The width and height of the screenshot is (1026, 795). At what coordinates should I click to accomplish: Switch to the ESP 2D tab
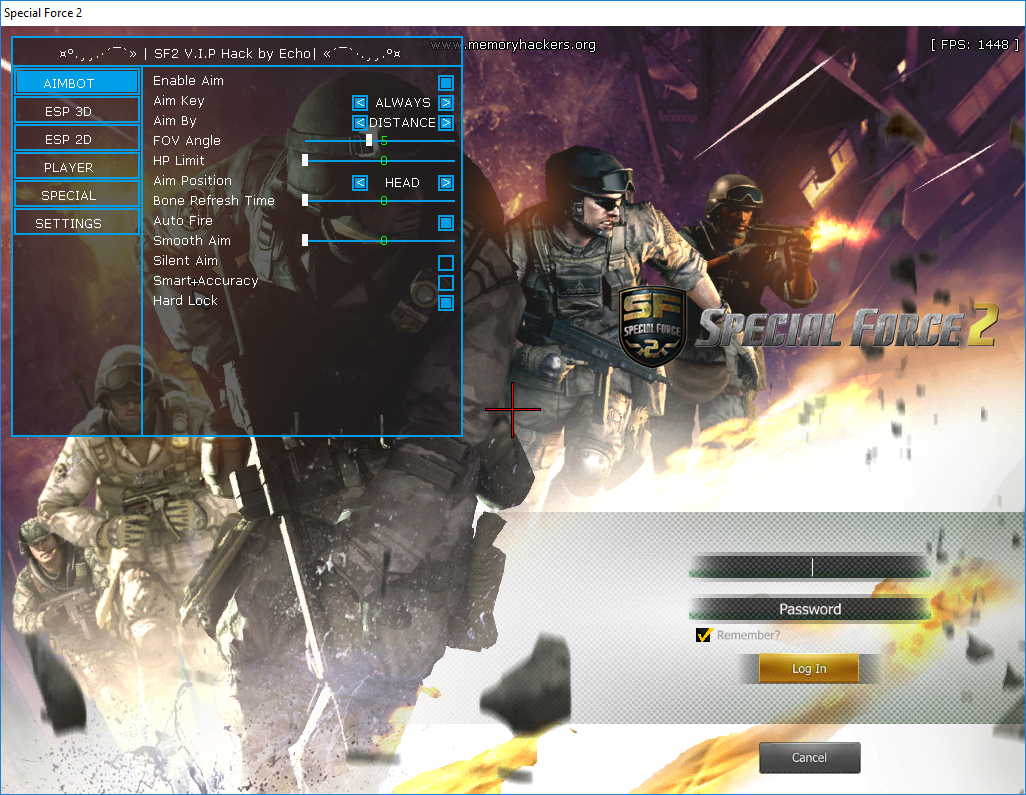coord(77,139)
